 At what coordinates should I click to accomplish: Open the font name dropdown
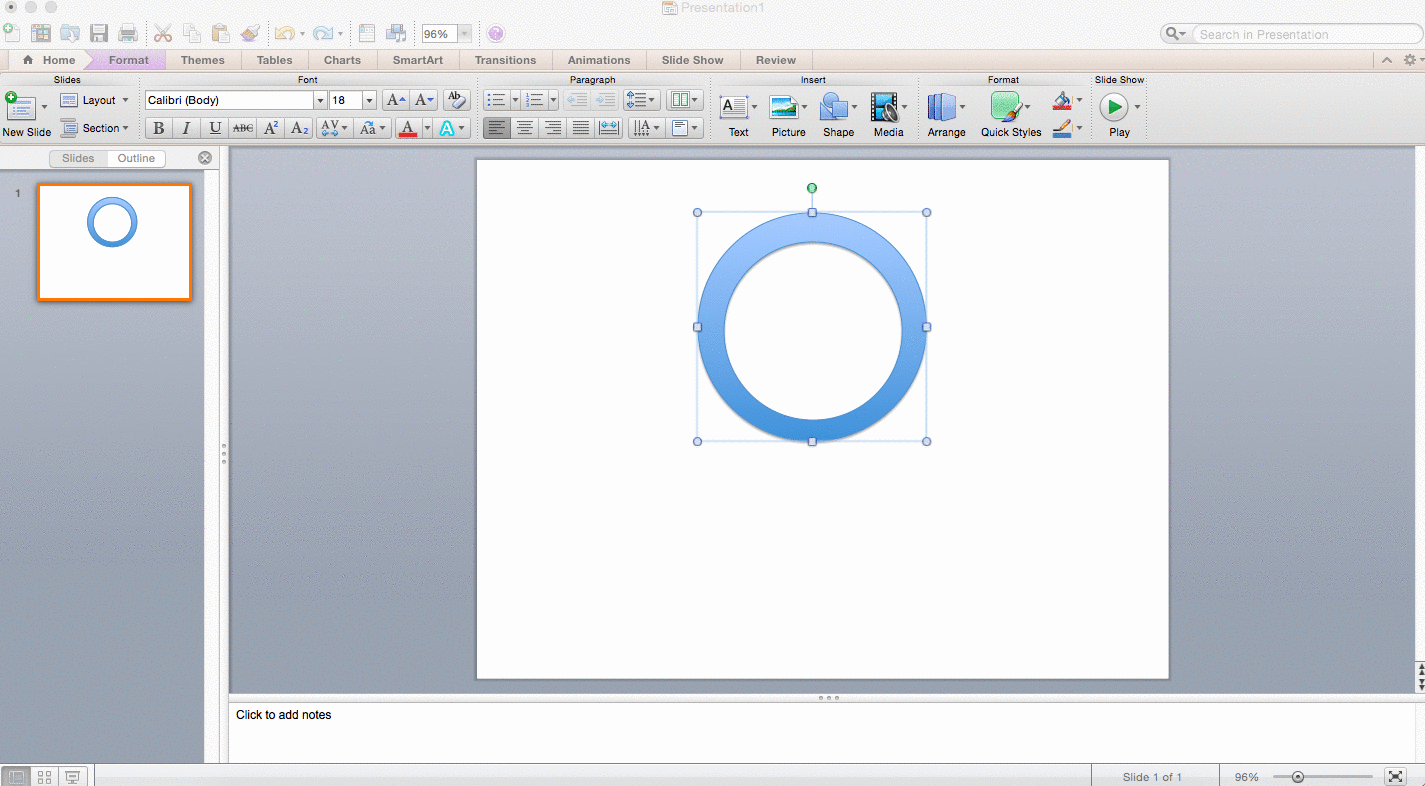[x=320, y=100]
